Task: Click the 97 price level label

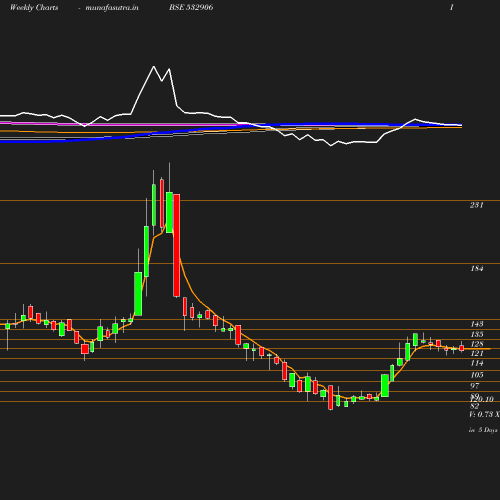Action: pyautogui.click(x=475, y=386)
